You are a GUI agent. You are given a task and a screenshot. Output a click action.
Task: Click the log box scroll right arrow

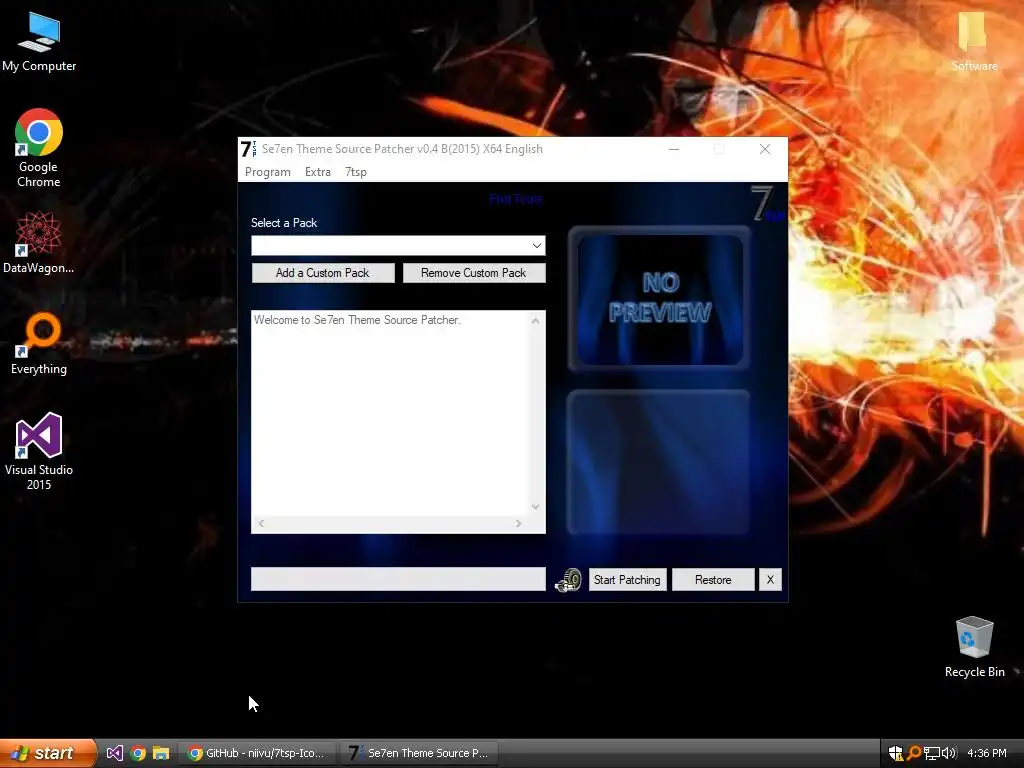click(x=519, y=523)
